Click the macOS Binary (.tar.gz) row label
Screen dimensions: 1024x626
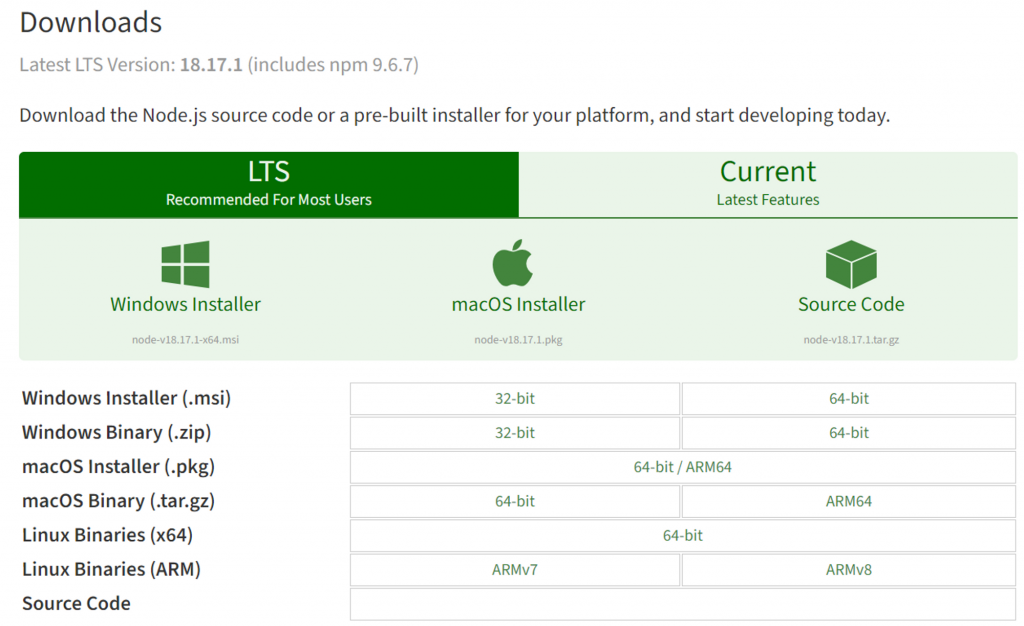pyautogui.click(x=118, y=501)
